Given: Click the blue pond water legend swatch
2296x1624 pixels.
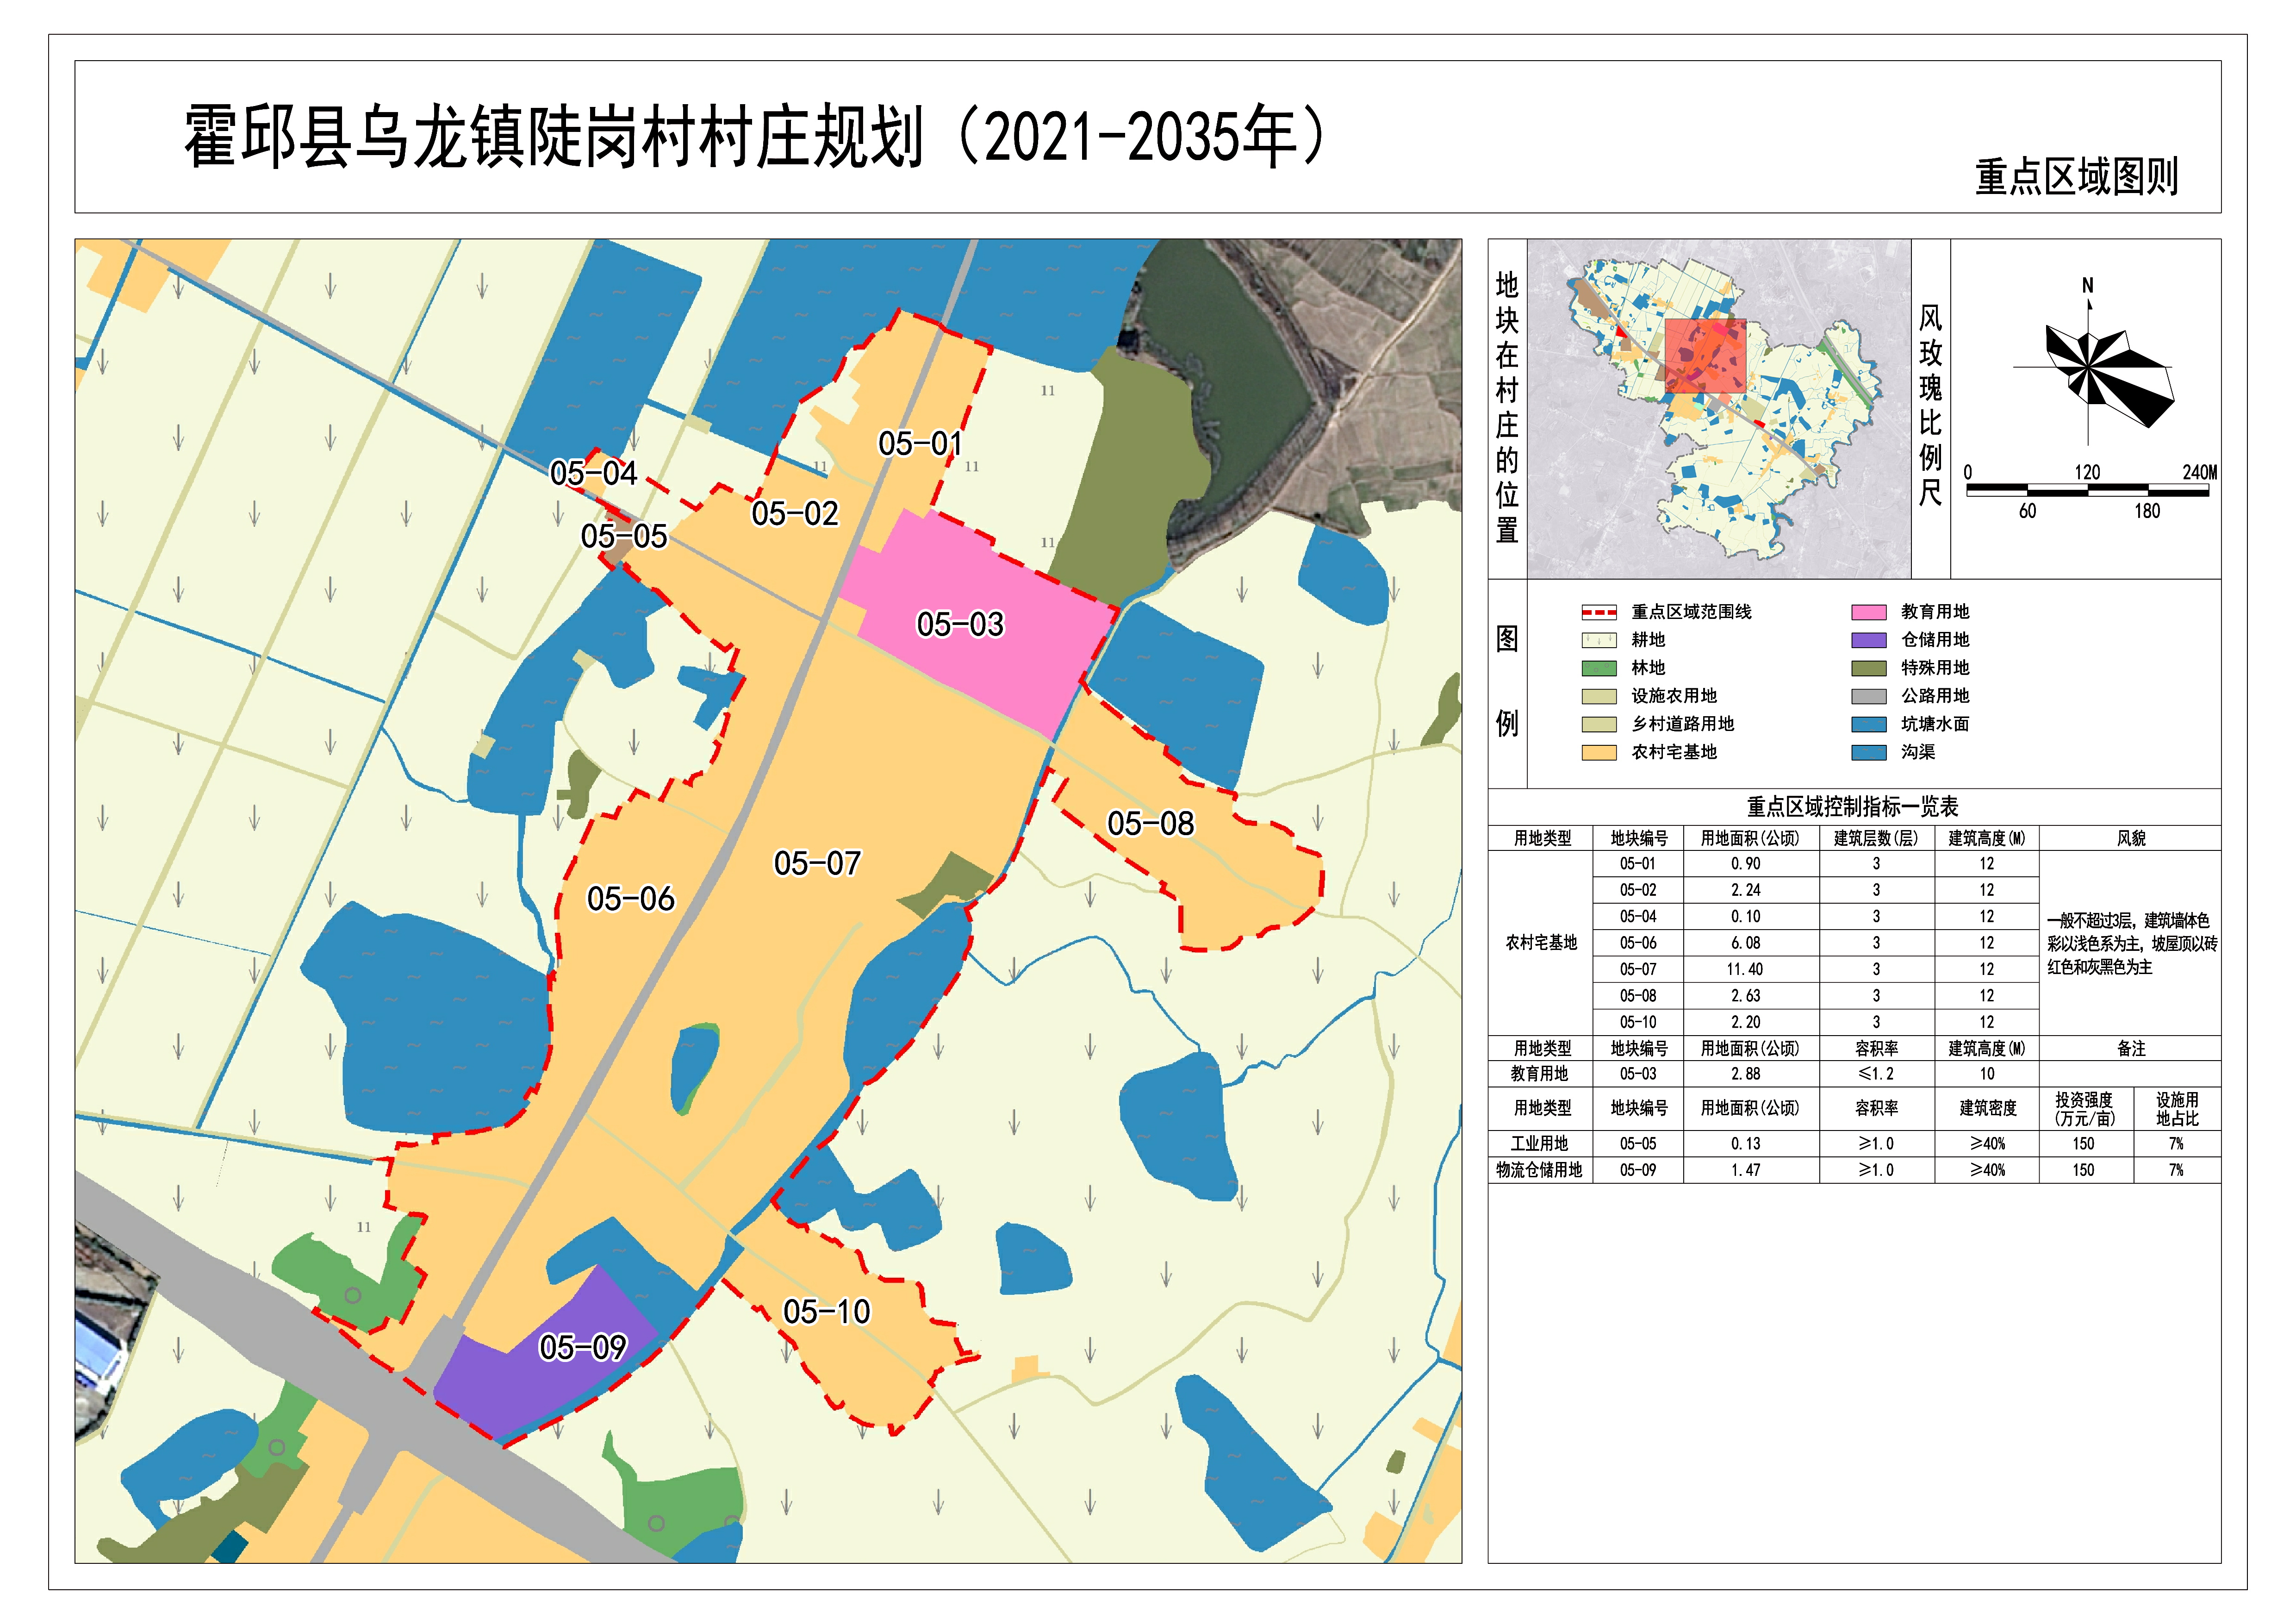Looking at the screenshot, I should [x=1868, y=724].
